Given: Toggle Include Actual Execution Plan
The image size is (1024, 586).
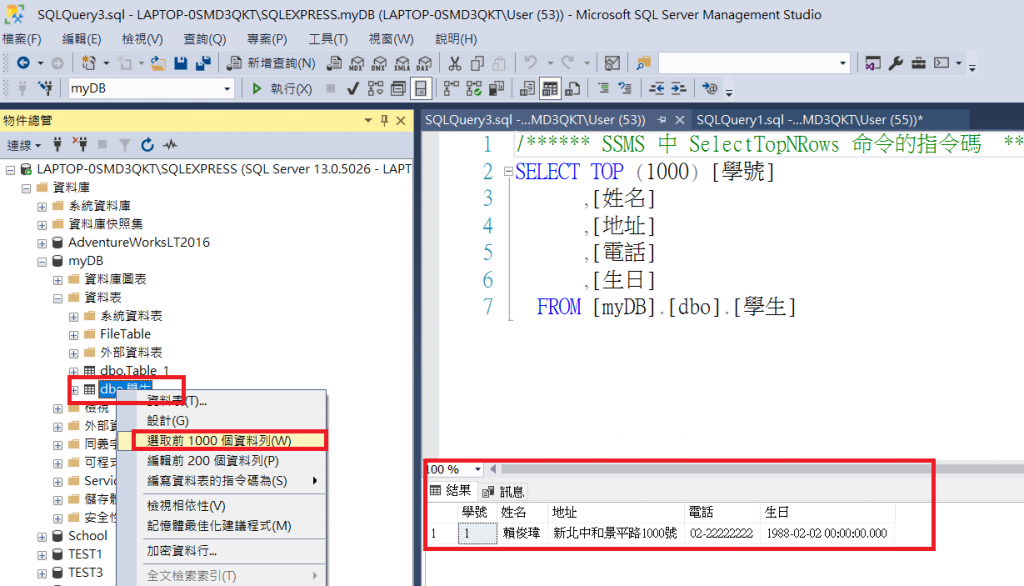Looking at the screenshot, I should click(x=451, y=88).
